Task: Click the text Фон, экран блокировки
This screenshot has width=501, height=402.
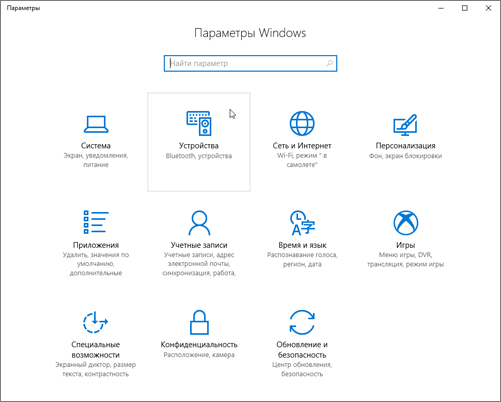Action: coord(405,156)
